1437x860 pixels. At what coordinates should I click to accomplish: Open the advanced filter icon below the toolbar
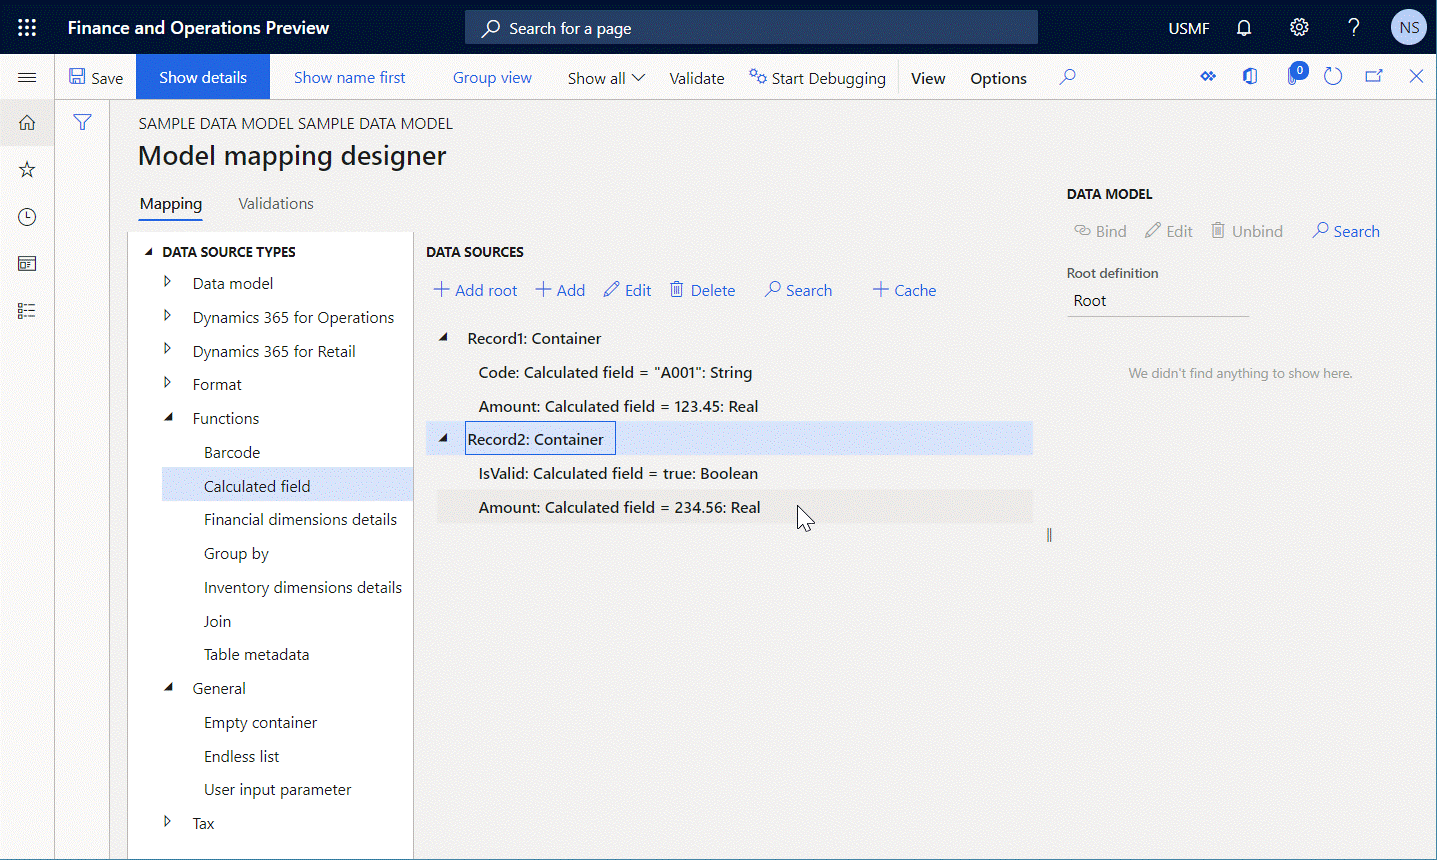coord(82,121)
